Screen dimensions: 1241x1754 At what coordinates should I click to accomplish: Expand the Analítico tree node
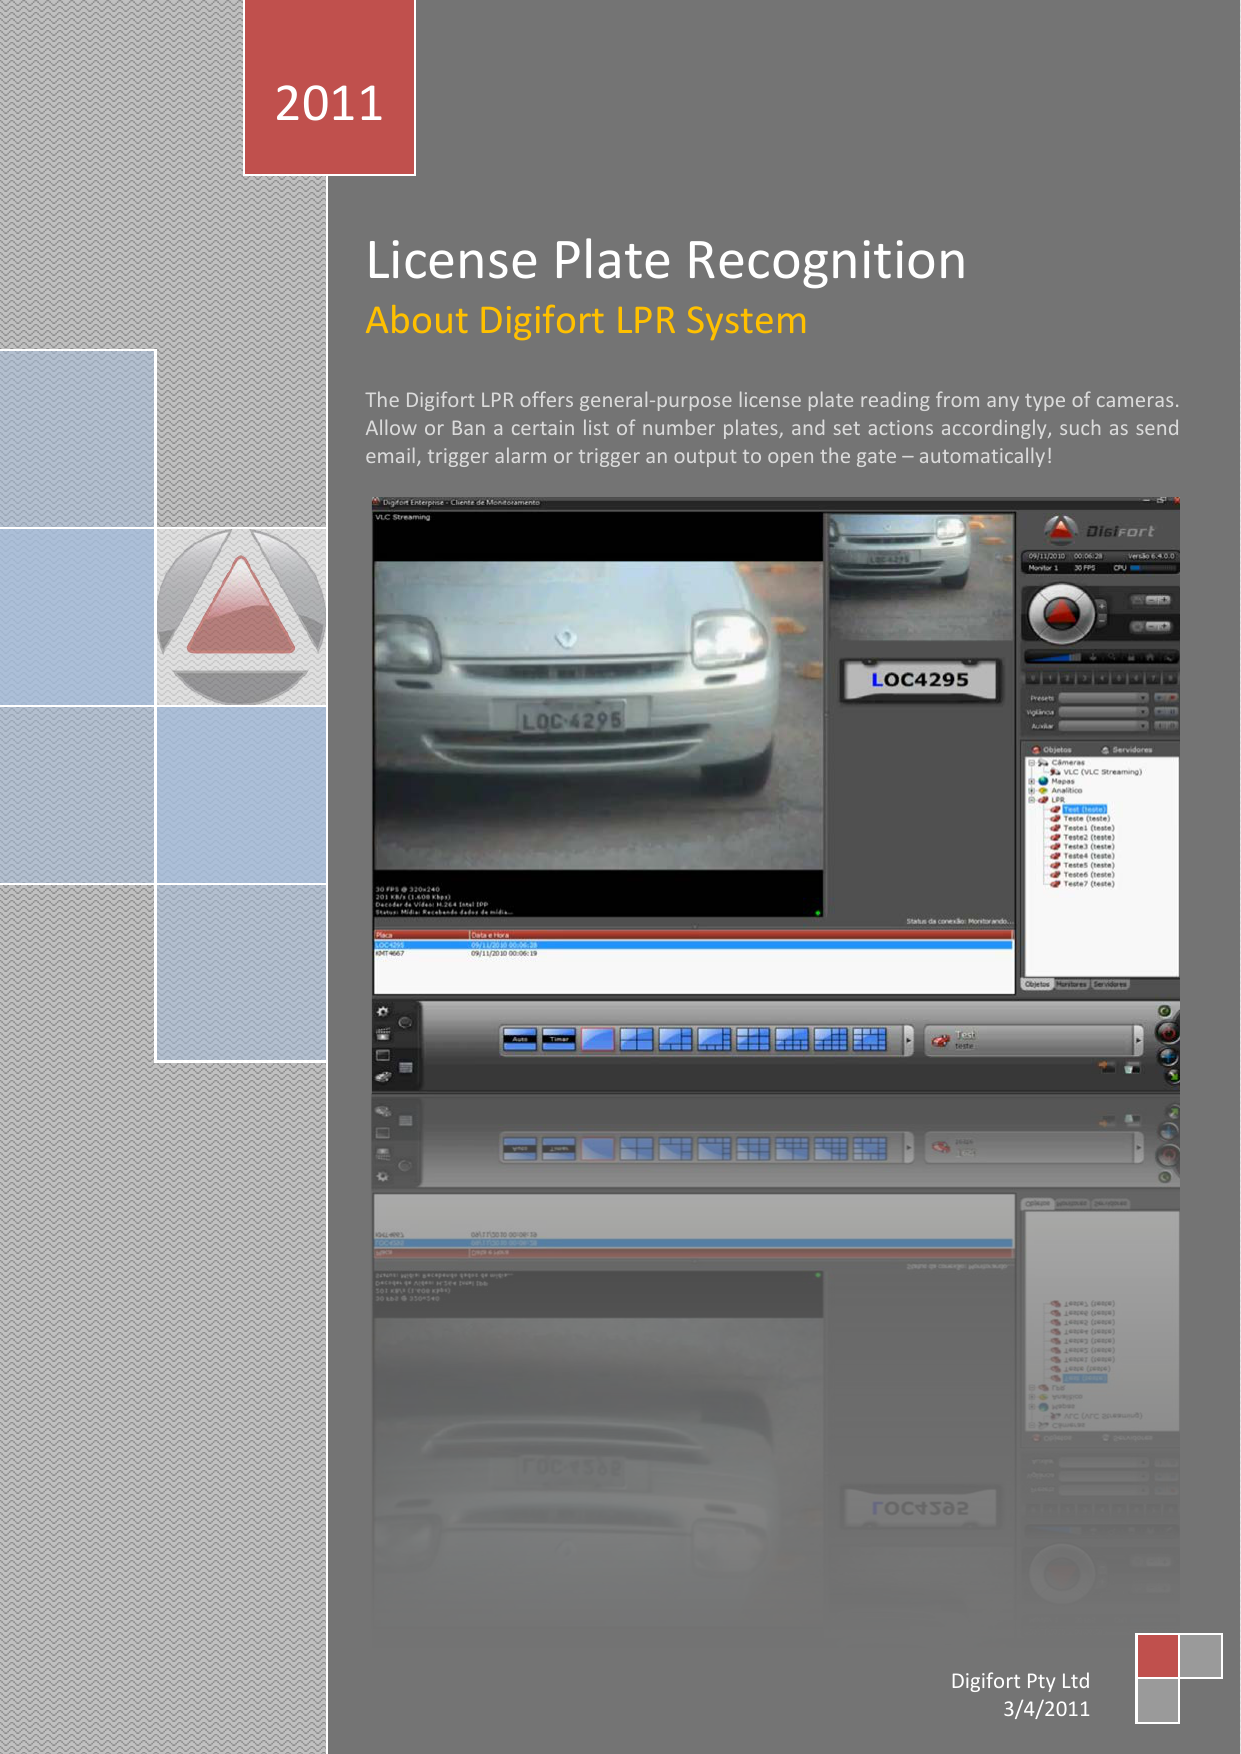pyautogui.click(x=1031, y=790)
